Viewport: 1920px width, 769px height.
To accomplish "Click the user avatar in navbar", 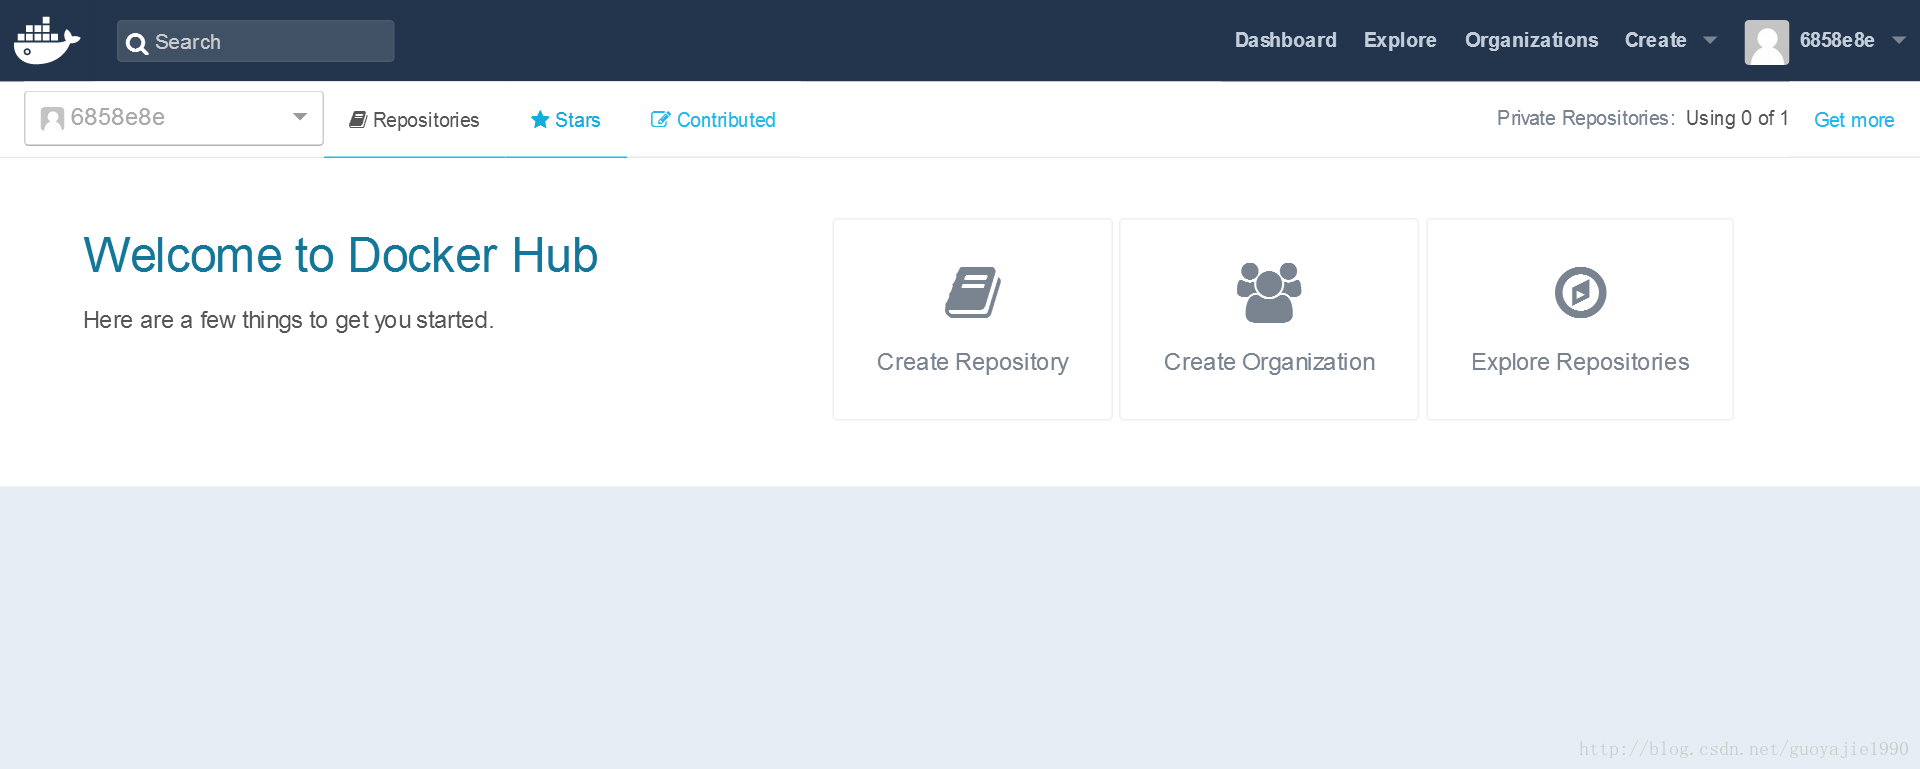I will (x=1767, y=42).
